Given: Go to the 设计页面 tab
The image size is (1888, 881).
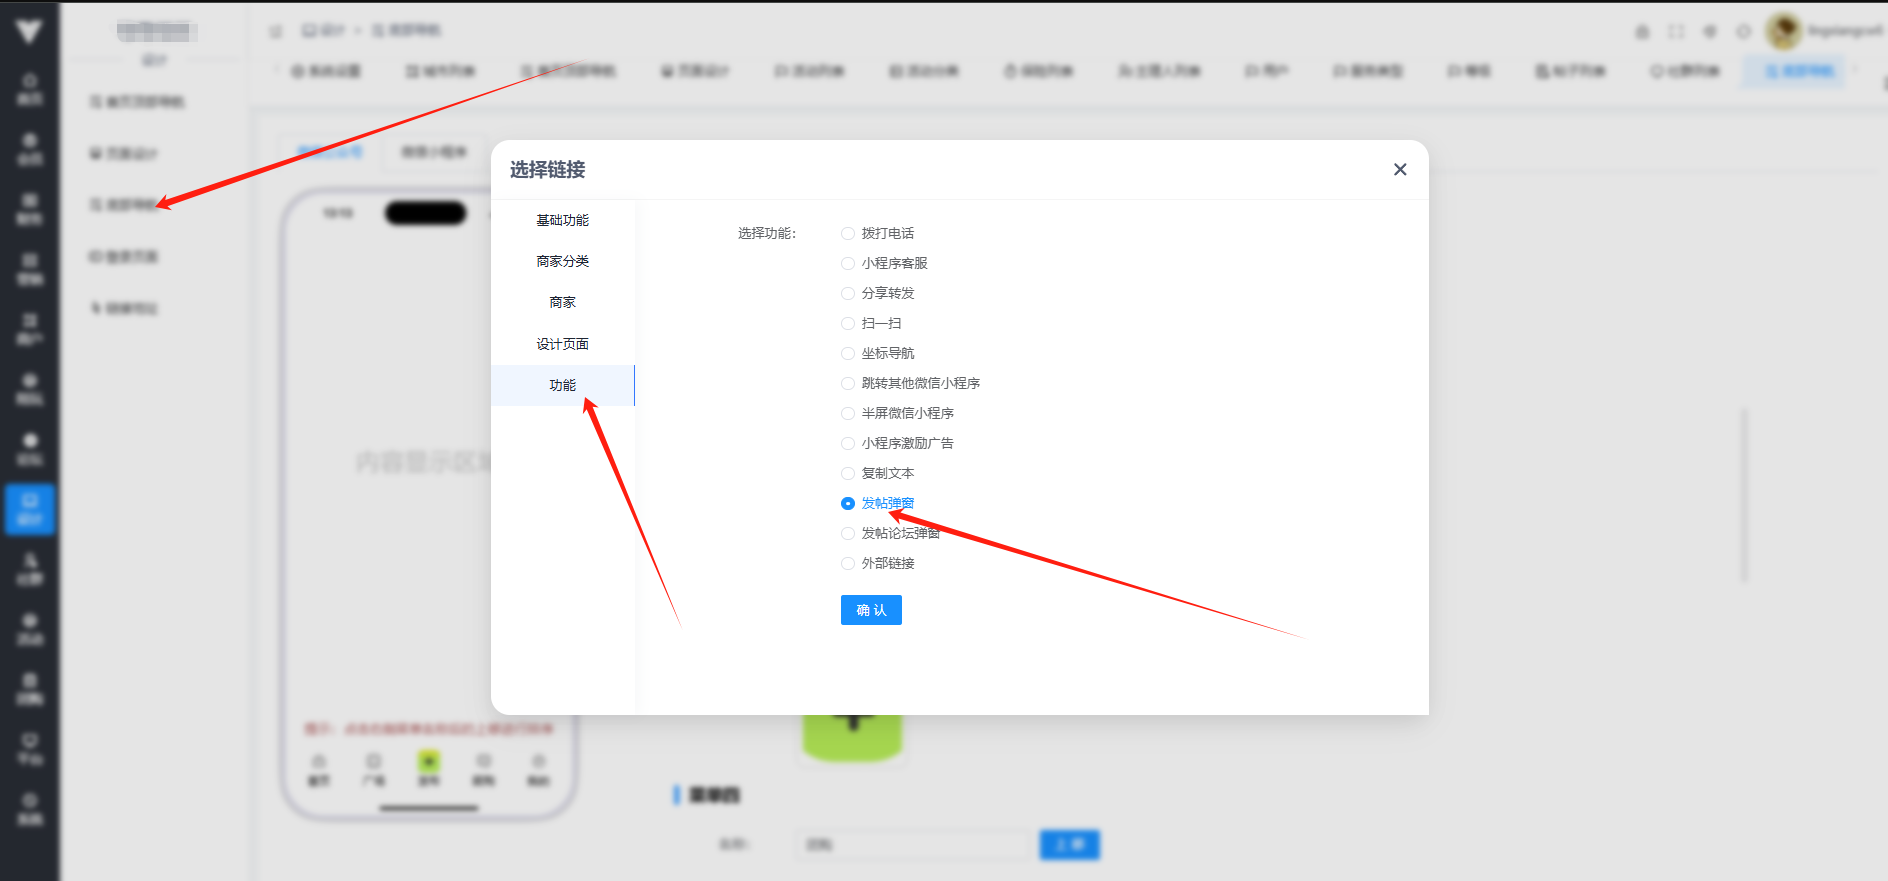Looking at the screenshot, I should coord(562,344).
